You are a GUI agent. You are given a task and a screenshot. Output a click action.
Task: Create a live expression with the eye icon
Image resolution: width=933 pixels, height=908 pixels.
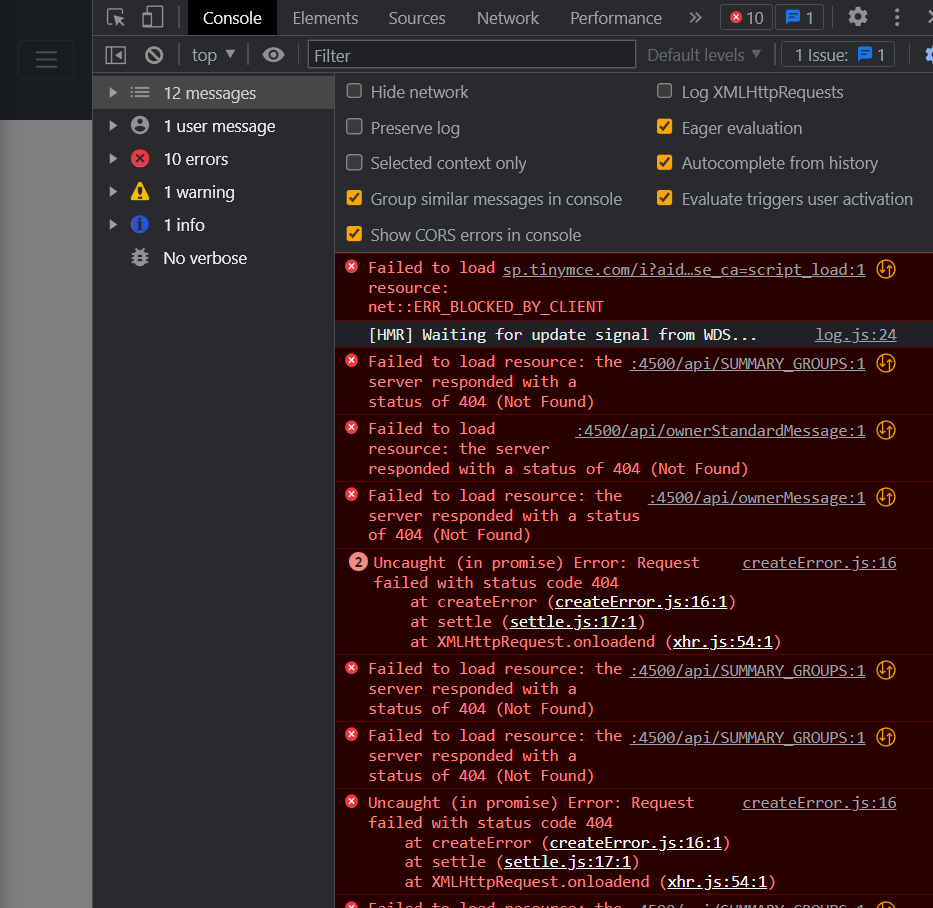[273, 55]
